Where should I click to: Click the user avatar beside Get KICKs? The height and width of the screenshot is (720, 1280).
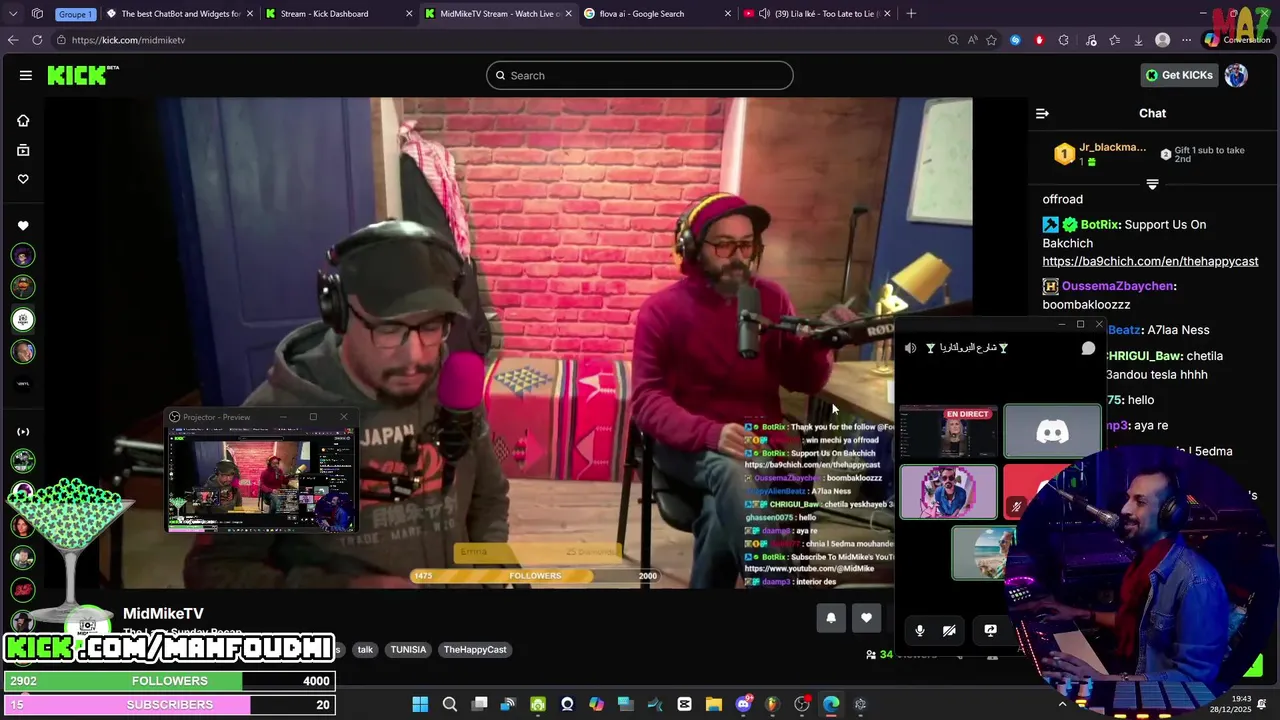(x=1236, y=75)
